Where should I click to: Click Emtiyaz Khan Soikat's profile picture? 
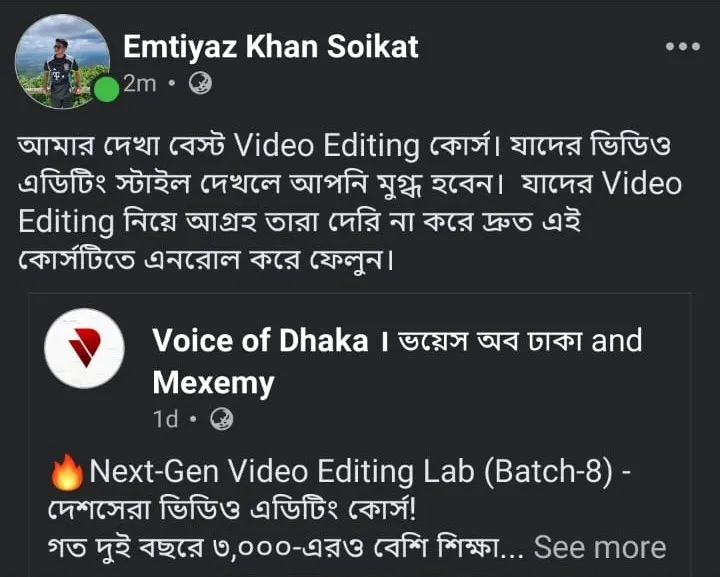coord(62,60)
